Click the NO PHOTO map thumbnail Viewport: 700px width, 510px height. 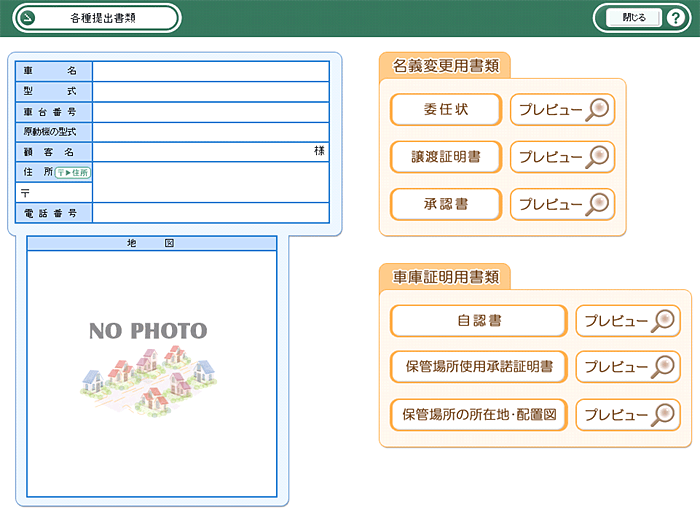coord(151,372)
